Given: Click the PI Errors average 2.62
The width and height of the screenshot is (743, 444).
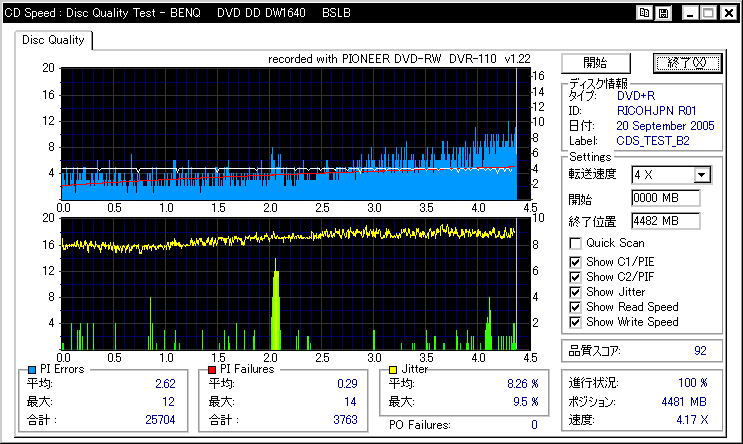Looking at the screenshot, I should pyautogui.click(x=165, y=384).
